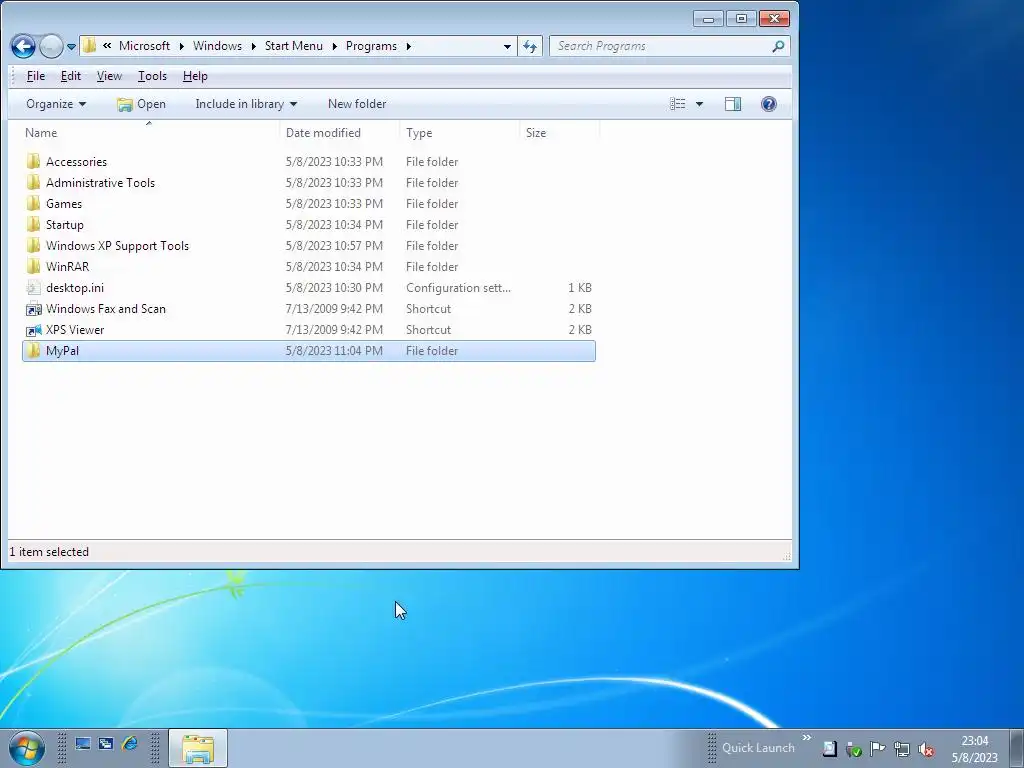The image size is (1024, 768).
Task: Select Start Menu in the breadcrumb path
Action: click(293, 46)
